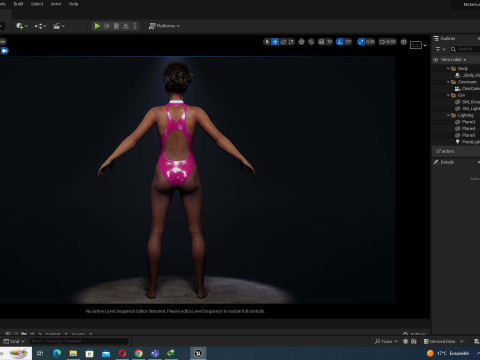Open the Cmd console type dropdown
This screenshot has height=360, width=480.
coord(14,341)
